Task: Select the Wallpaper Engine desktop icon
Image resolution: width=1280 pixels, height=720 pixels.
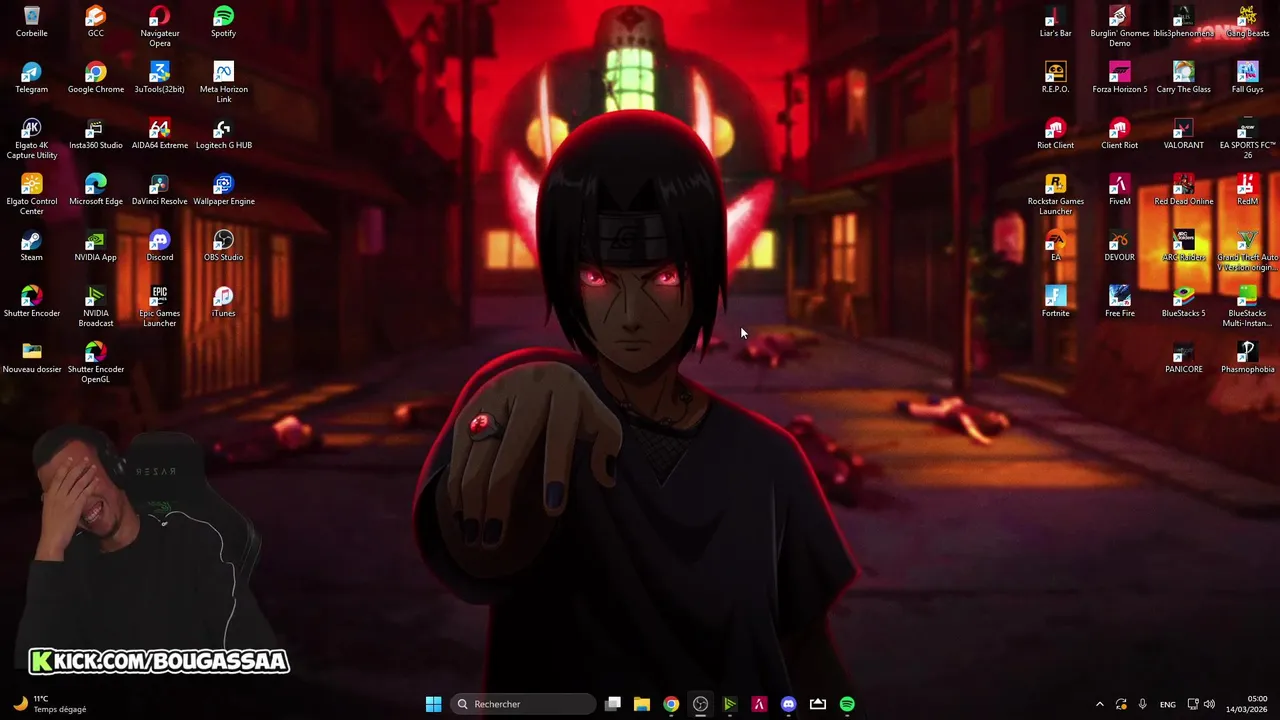Action: pos(224,190)
